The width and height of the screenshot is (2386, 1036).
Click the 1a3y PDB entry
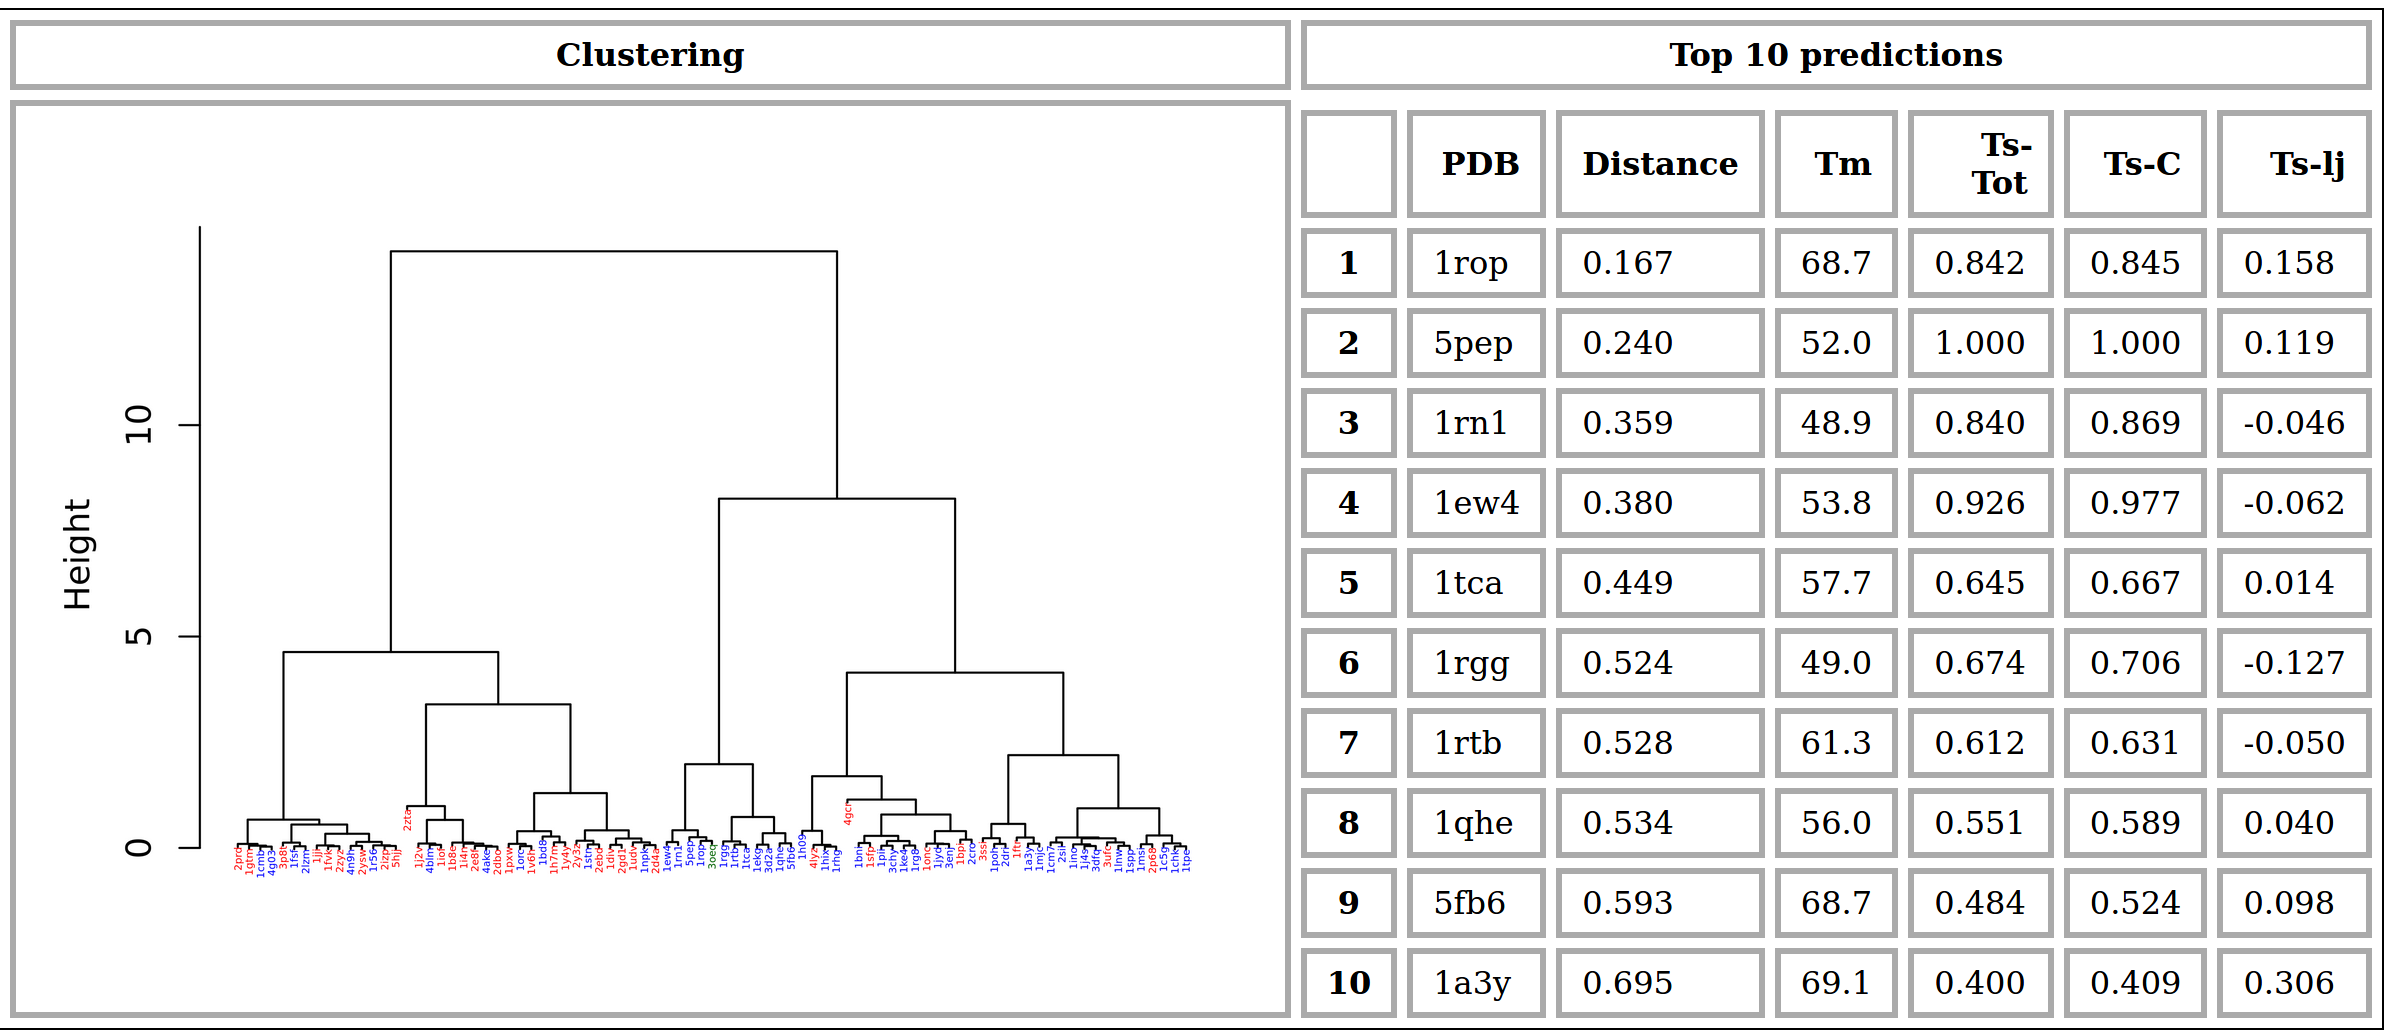click(x=1472, y=983)
